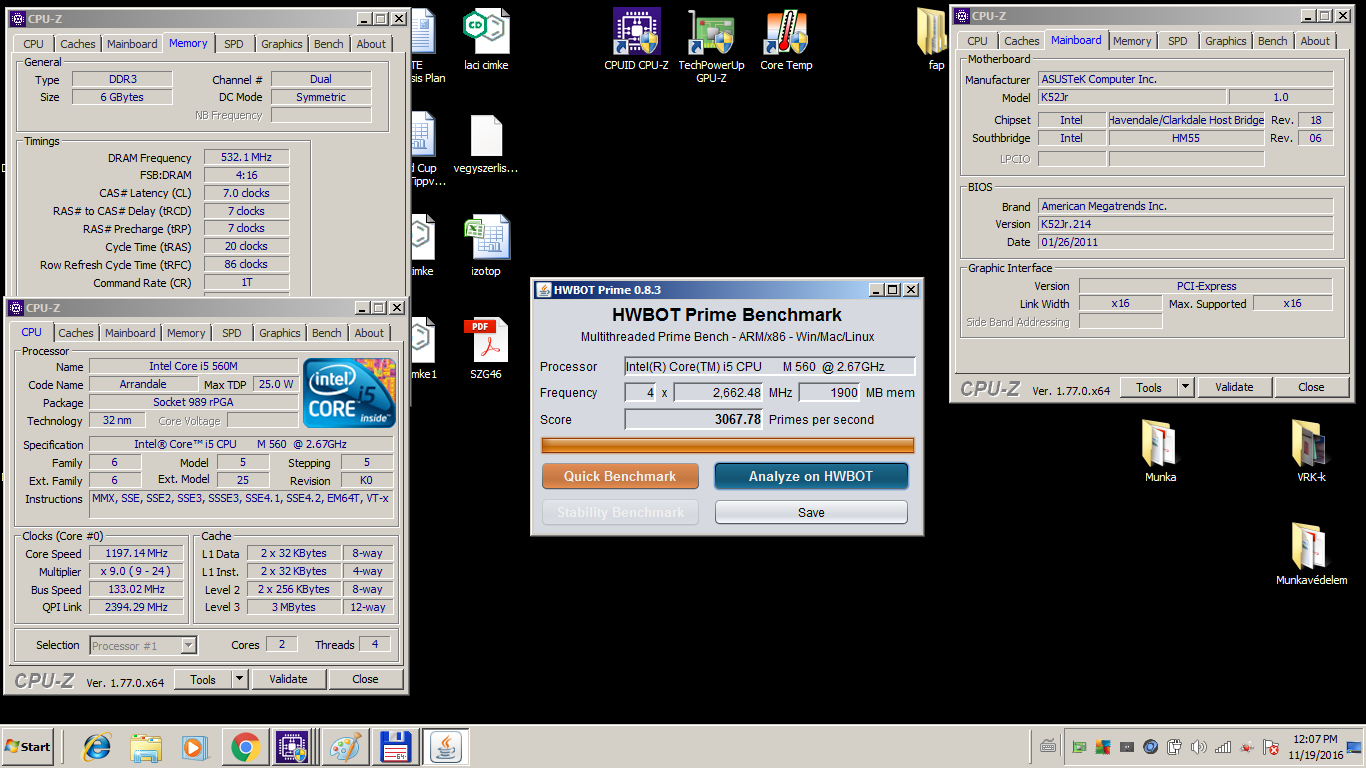Screen dimensions: 1366x768
Task: Expand the Tools dropdown arrow in the Mainboard window
Action: pos(1185,387)
